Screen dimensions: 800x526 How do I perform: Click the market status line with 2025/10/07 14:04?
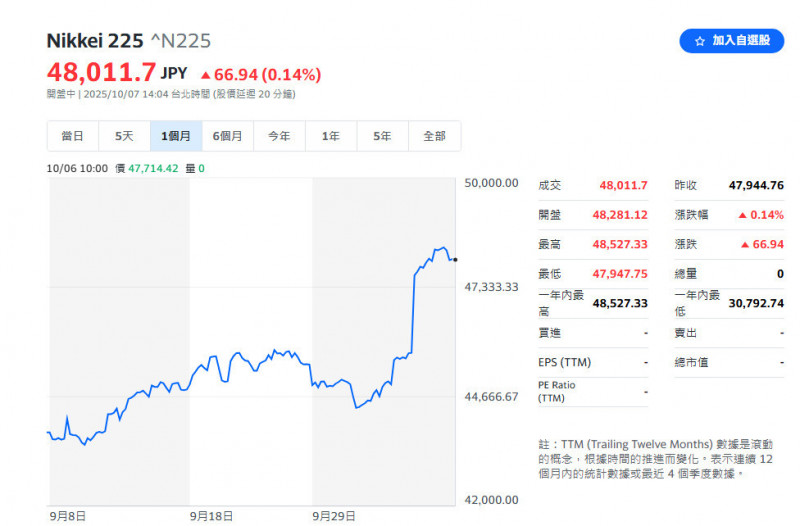point(171,94)
